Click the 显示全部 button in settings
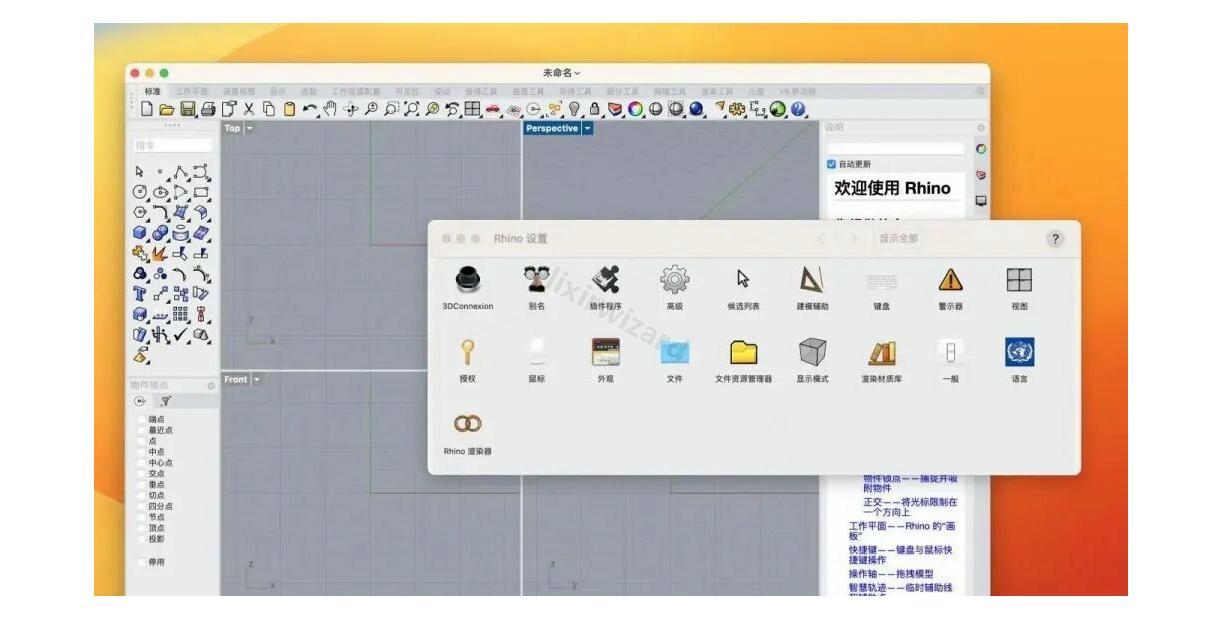Image resolution: width=1223 pixels, height=620 pixels. coord(898,239)
